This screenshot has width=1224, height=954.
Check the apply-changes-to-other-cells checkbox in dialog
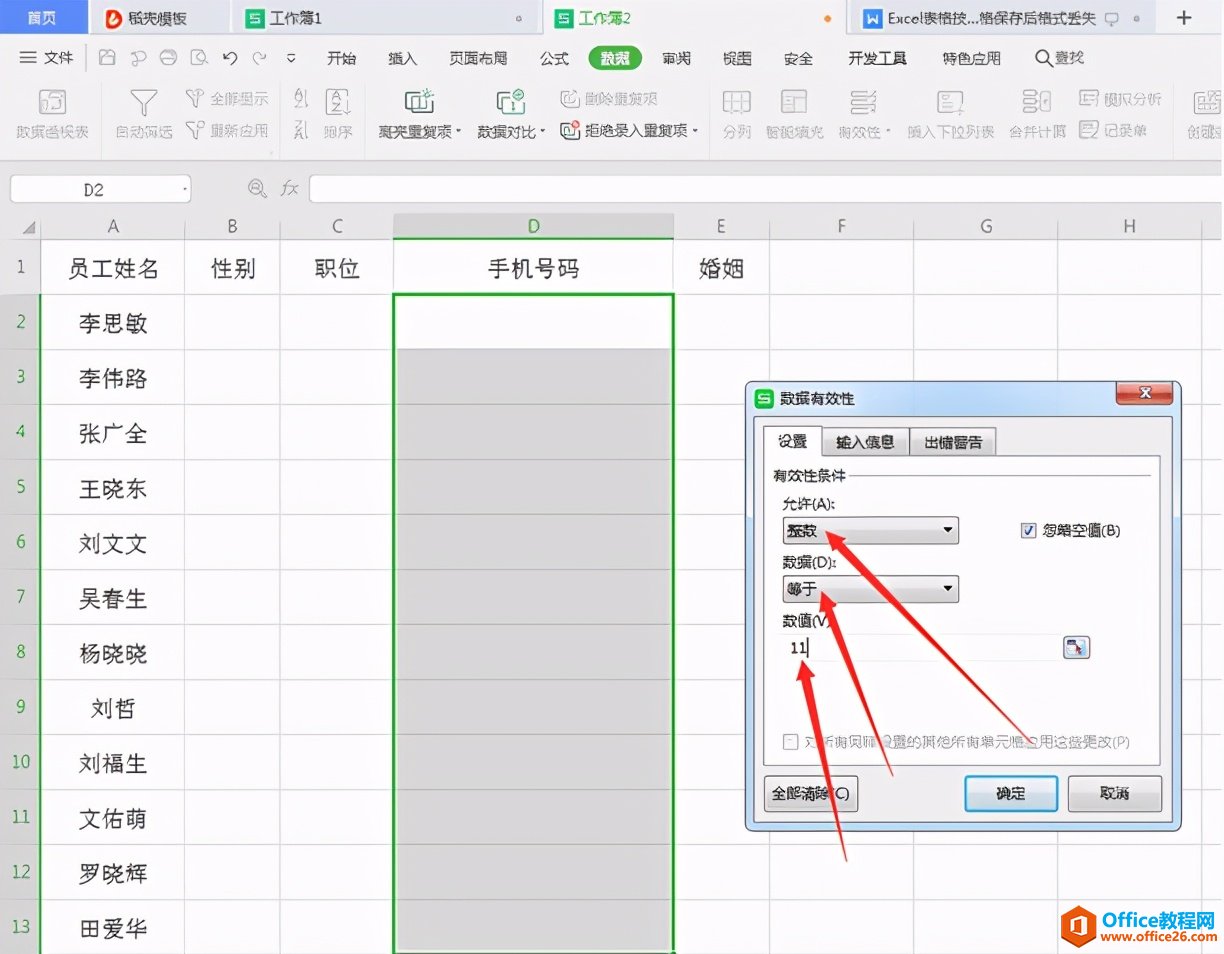pyautogui.click(x=791, y=742)
